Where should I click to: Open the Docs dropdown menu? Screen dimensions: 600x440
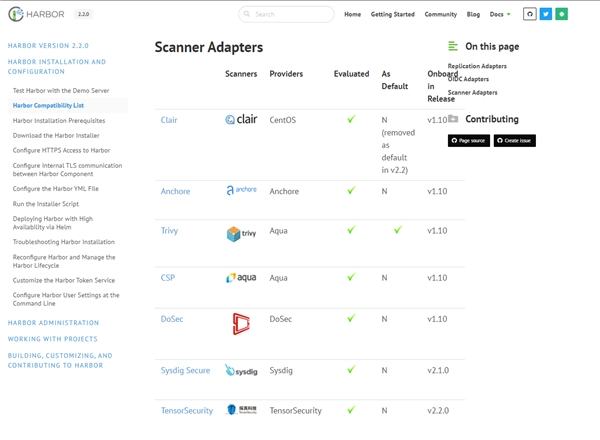point(501,15)
